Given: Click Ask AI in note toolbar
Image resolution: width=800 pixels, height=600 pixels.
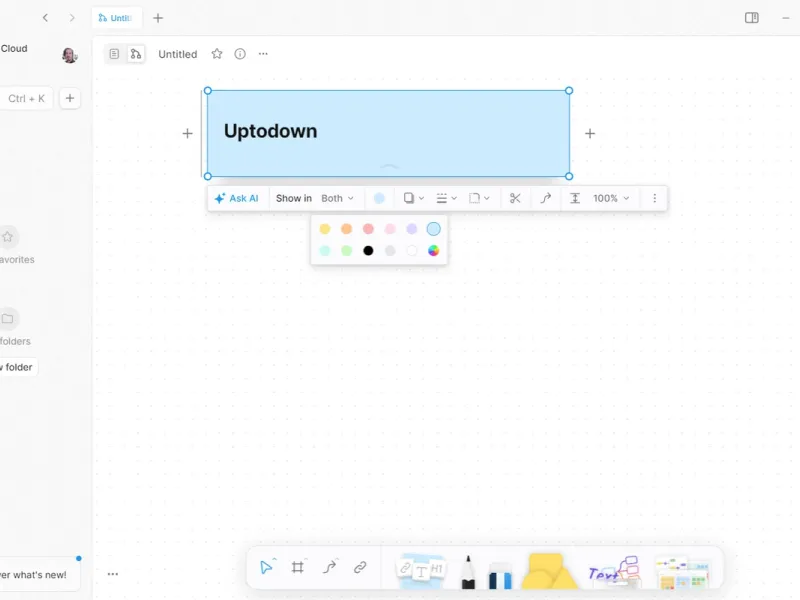Looking at the screenshot, I should [x=237, y=198].
